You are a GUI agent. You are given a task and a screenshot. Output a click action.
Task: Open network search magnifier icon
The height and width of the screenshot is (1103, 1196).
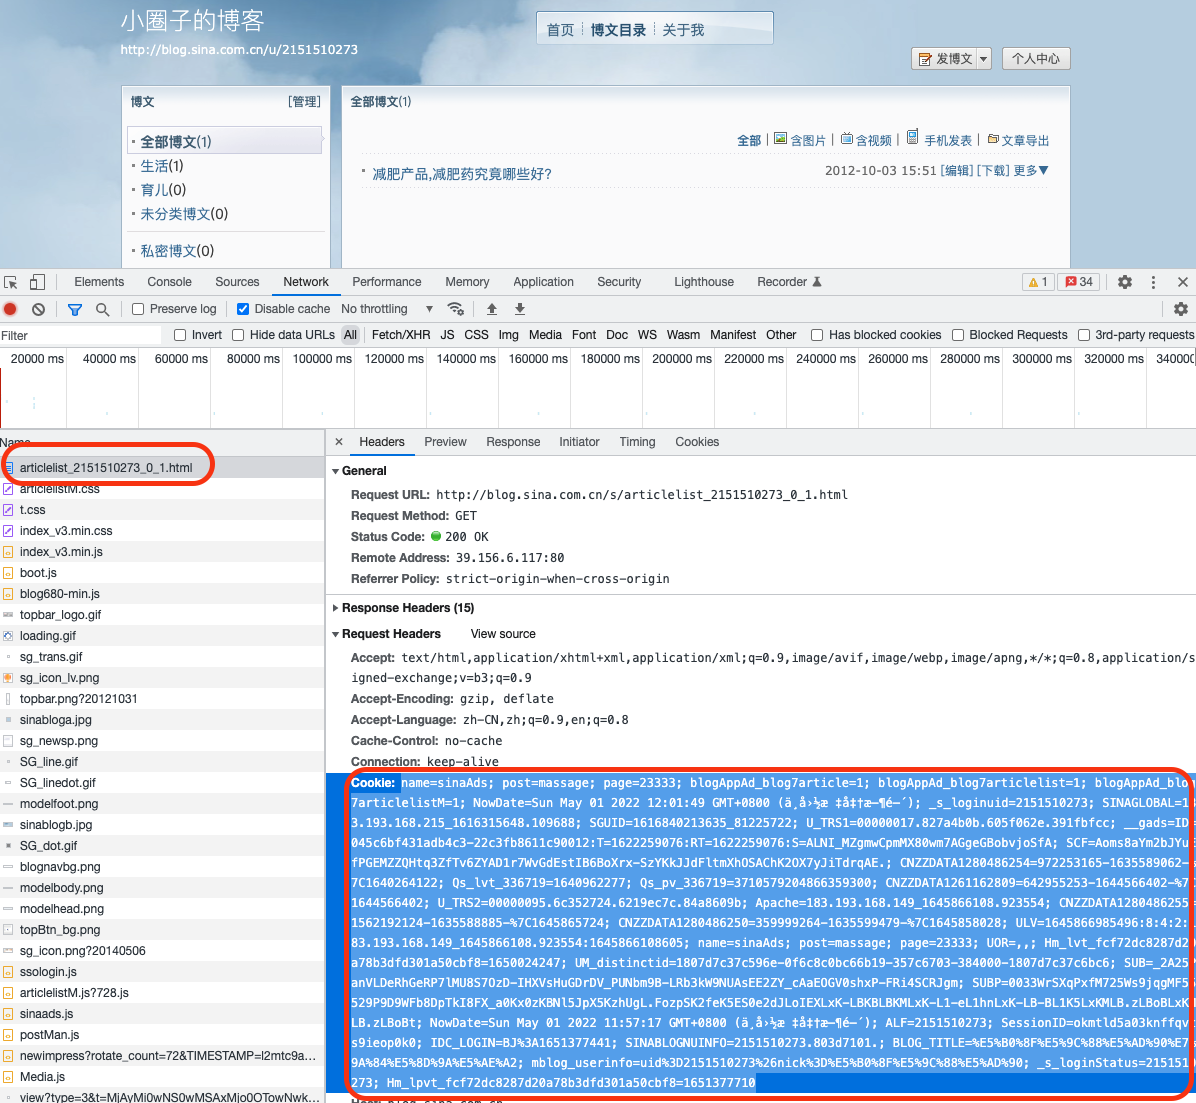102,309
